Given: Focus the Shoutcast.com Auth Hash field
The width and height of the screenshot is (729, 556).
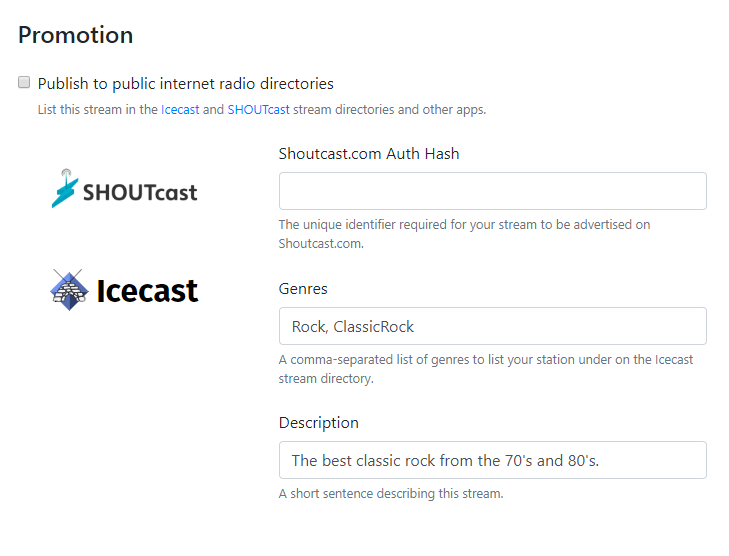Looking at the screenshot, I should [493, 191].
